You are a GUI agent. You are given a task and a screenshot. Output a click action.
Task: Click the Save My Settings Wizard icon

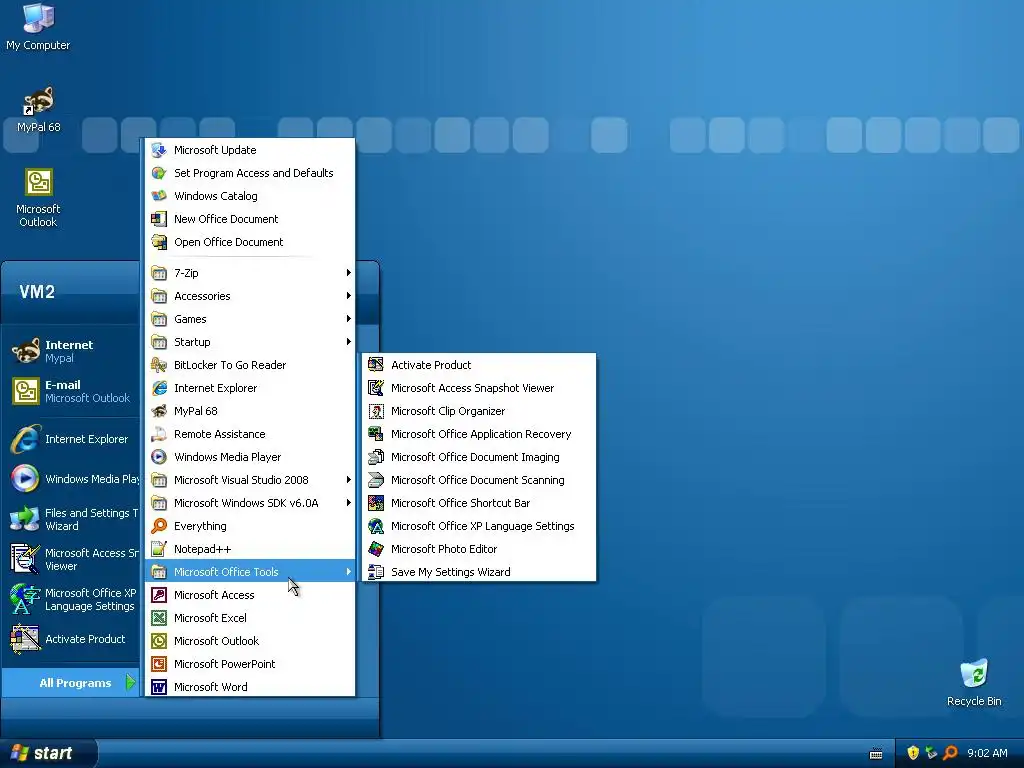point(376,571)
